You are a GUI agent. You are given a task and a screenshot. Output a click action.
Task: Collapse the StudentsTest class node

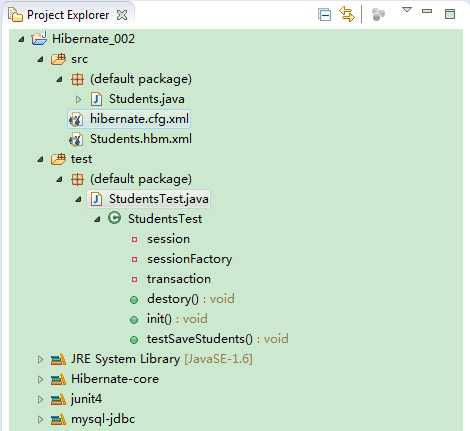[97, 219]
